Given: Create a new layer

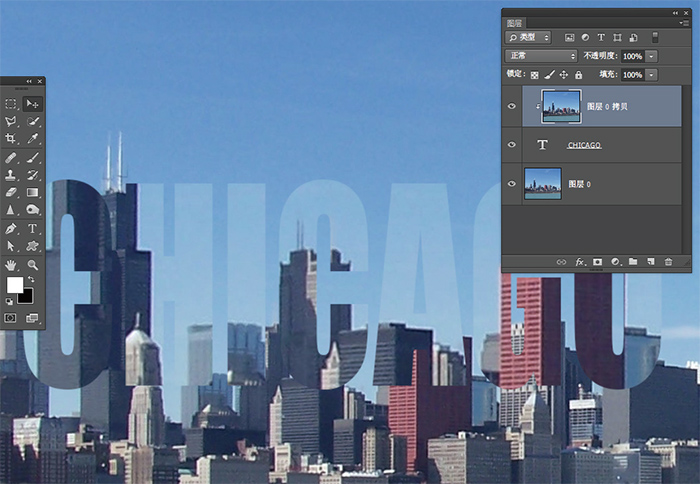Looking at the screenshot, I should pos(650,262).
